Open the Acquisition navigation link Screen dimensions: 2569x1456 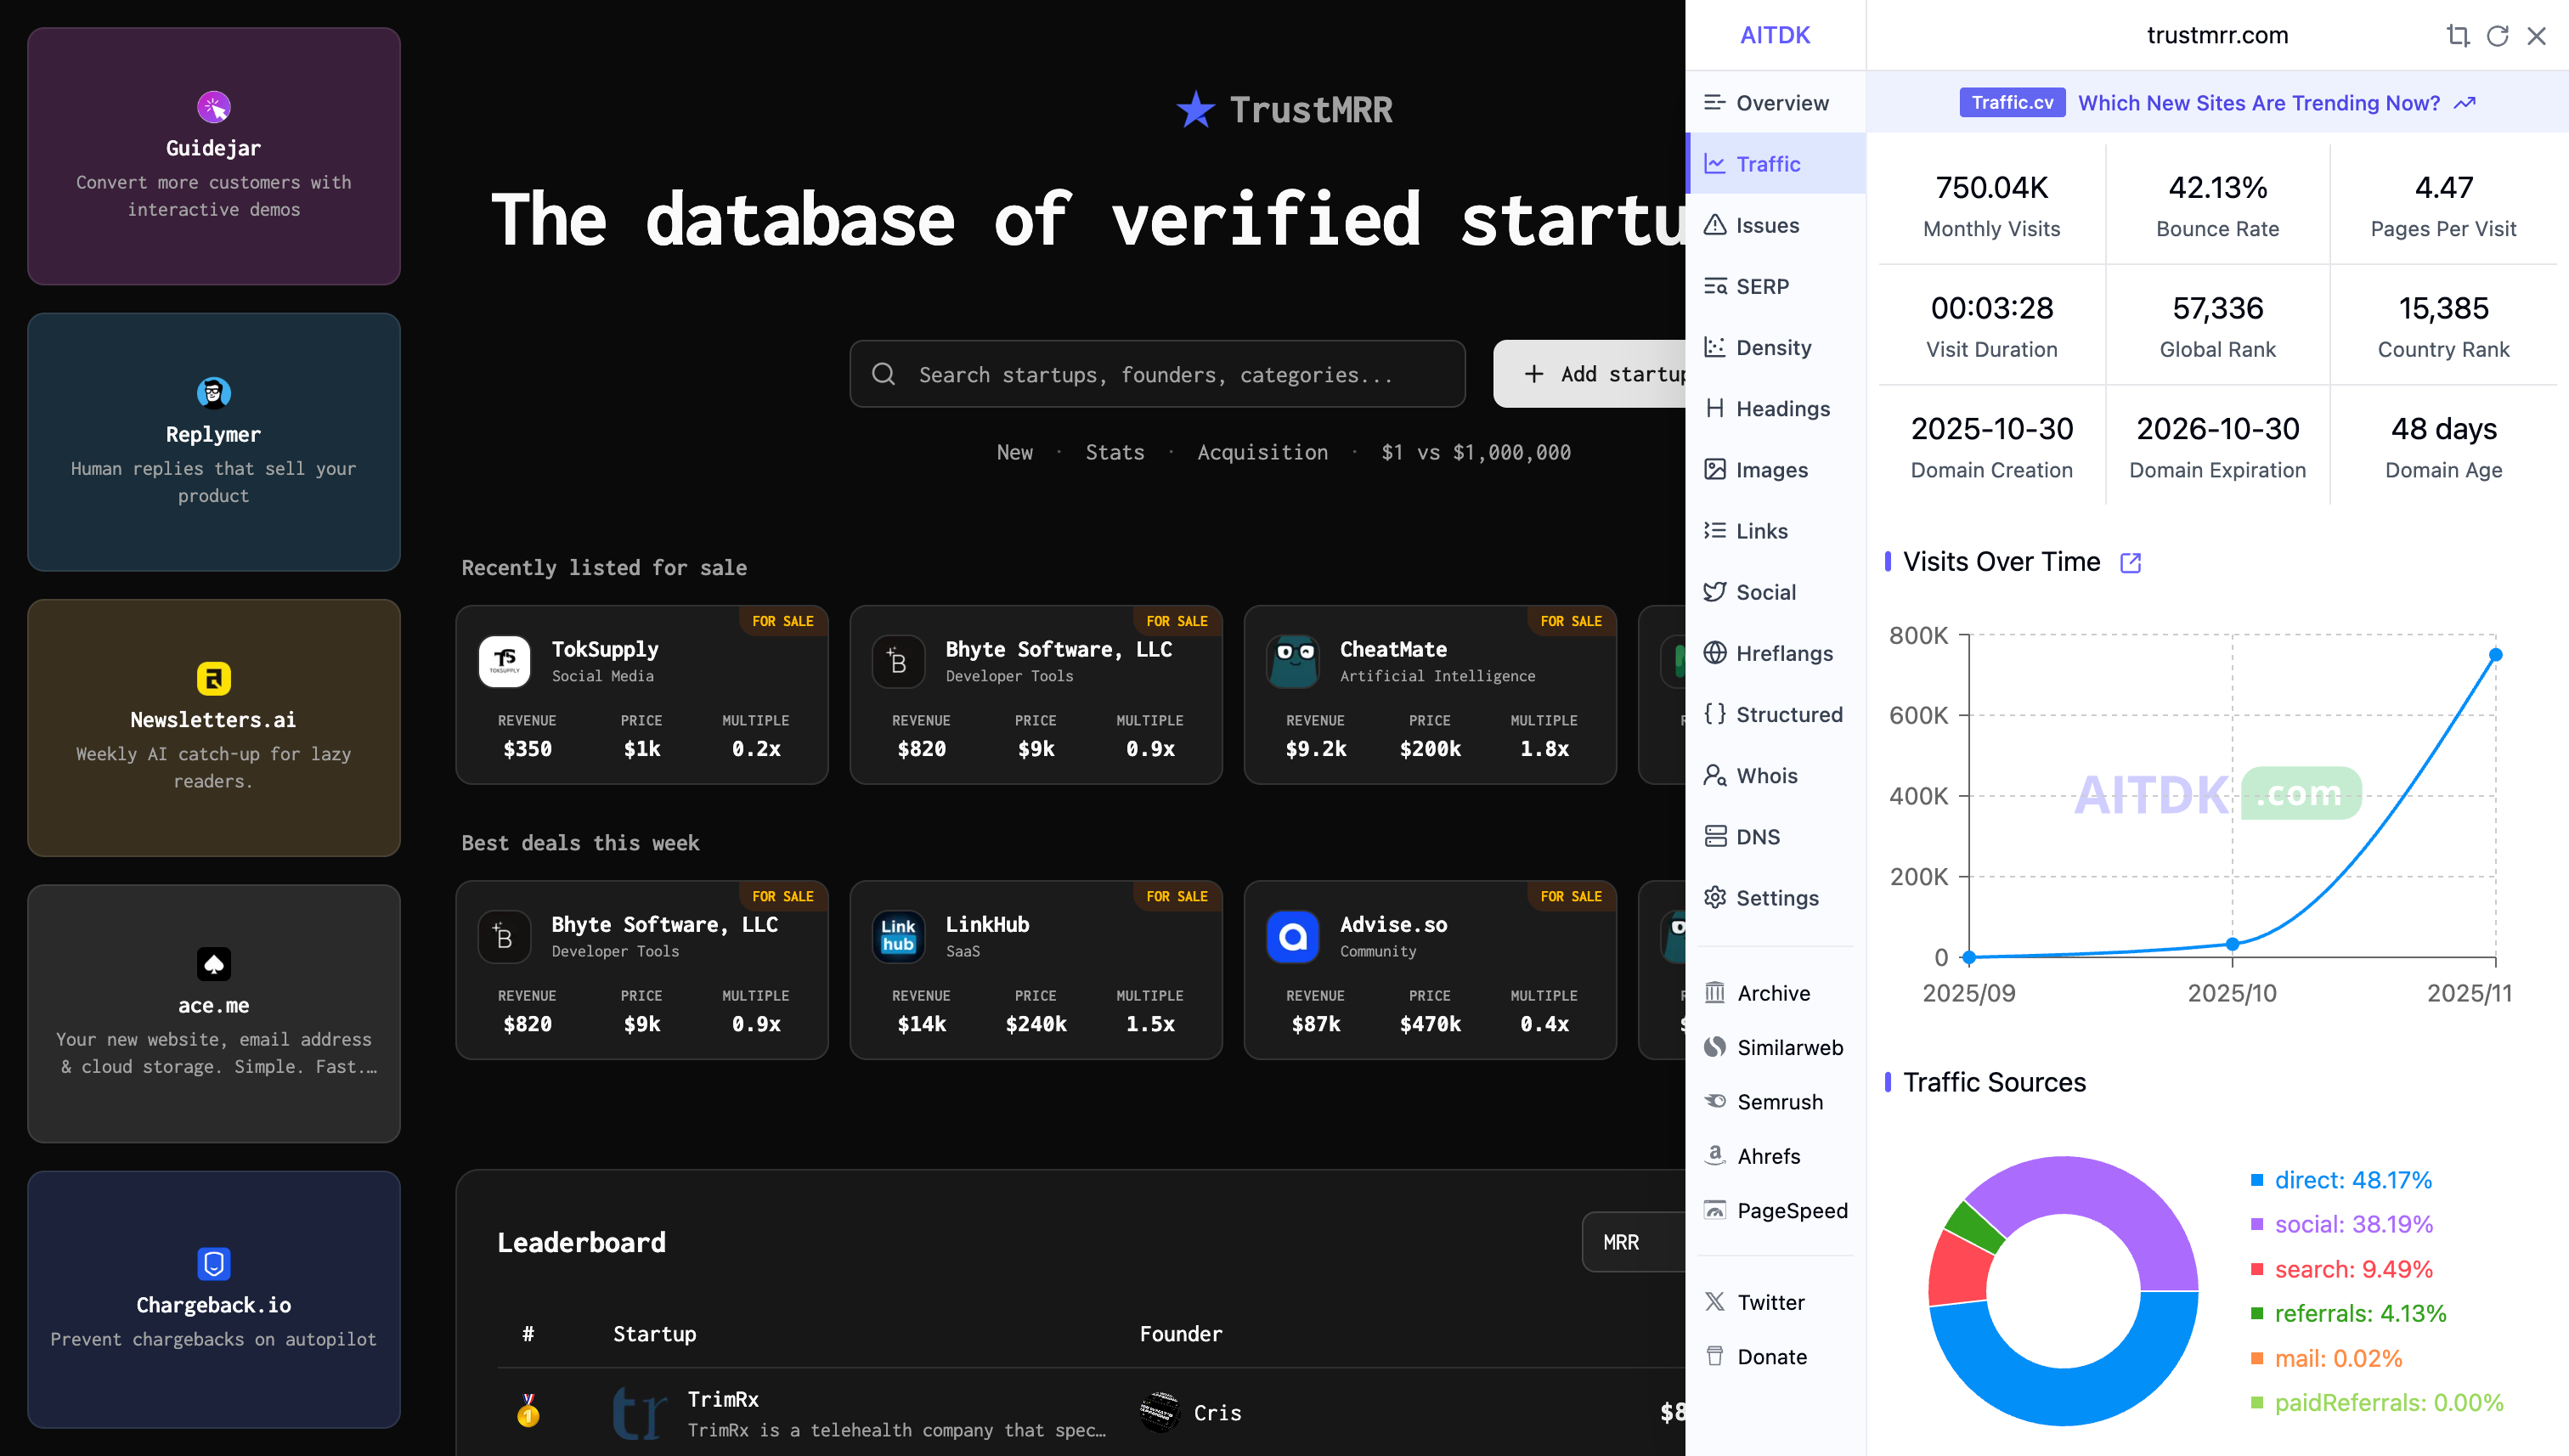coord(1262,452)
